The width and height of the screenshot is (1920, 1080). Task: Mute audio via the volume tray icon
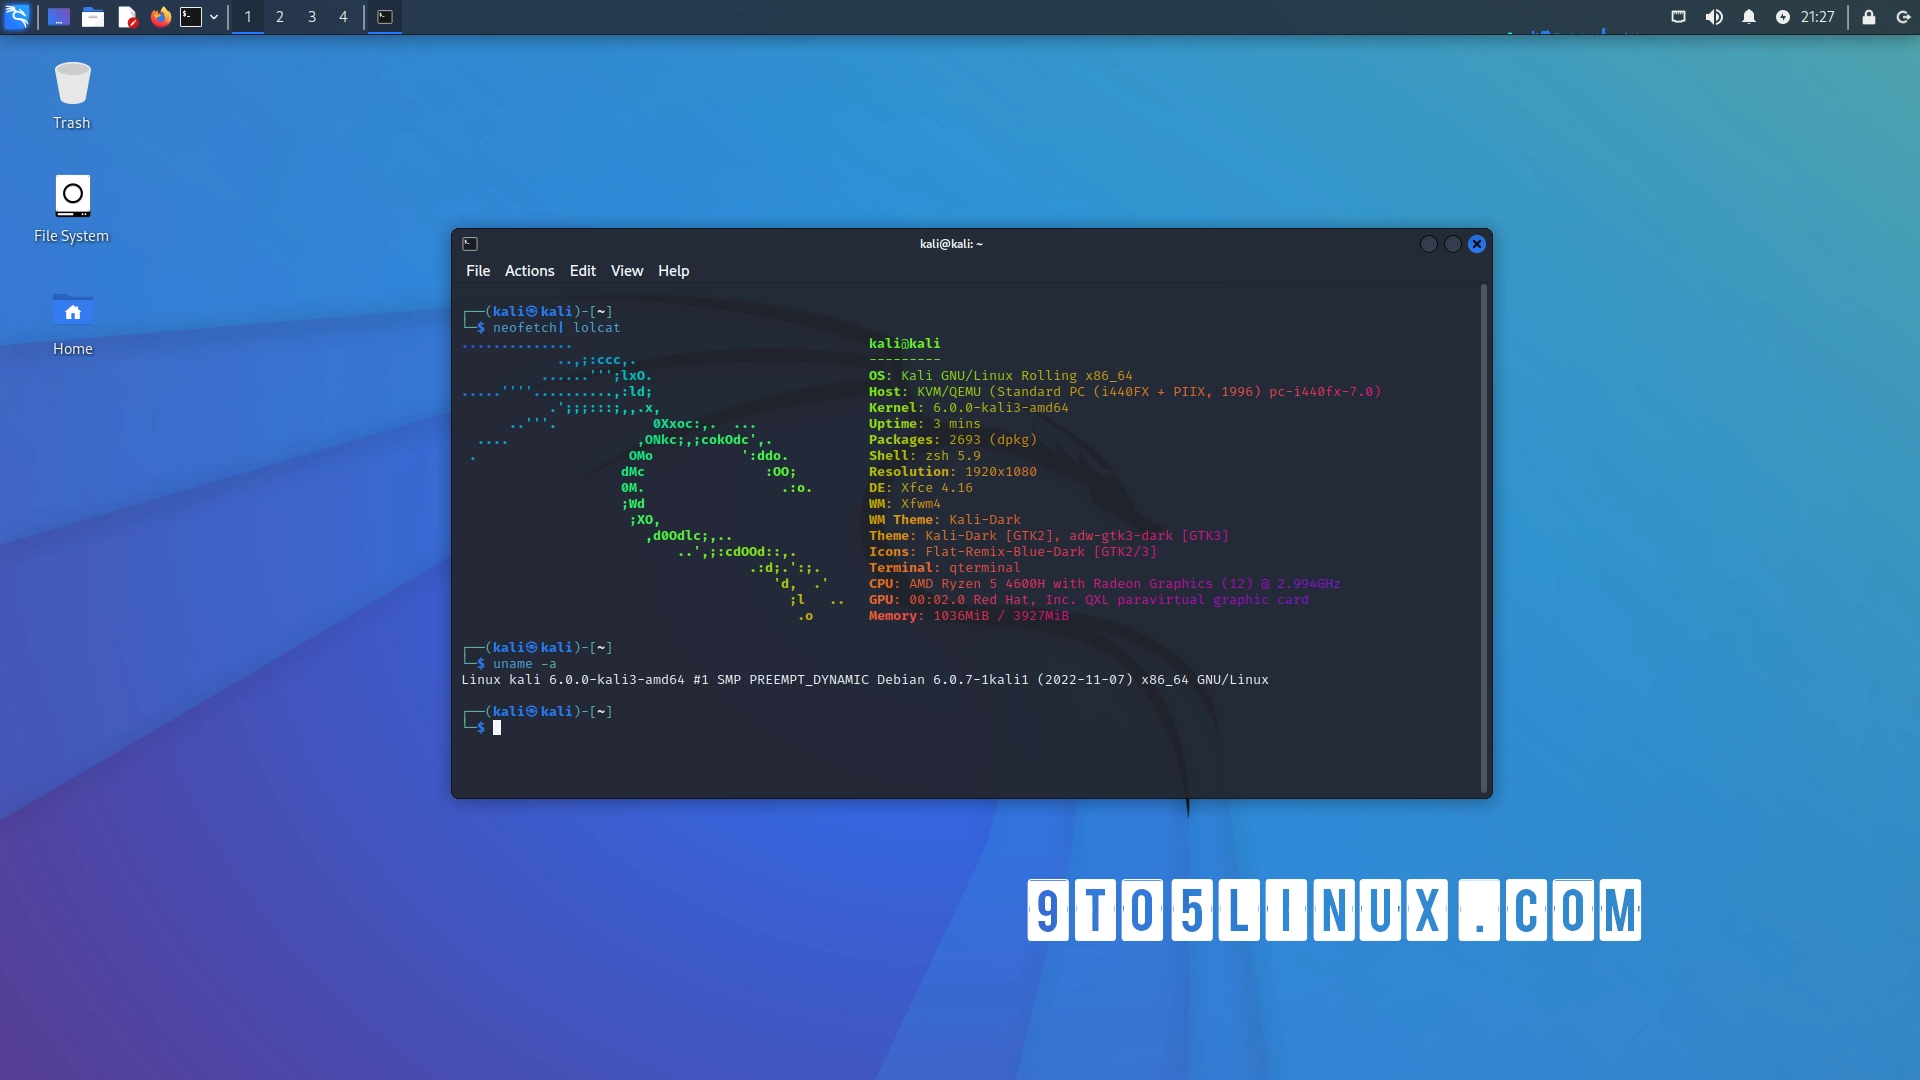coord(1714,17)
